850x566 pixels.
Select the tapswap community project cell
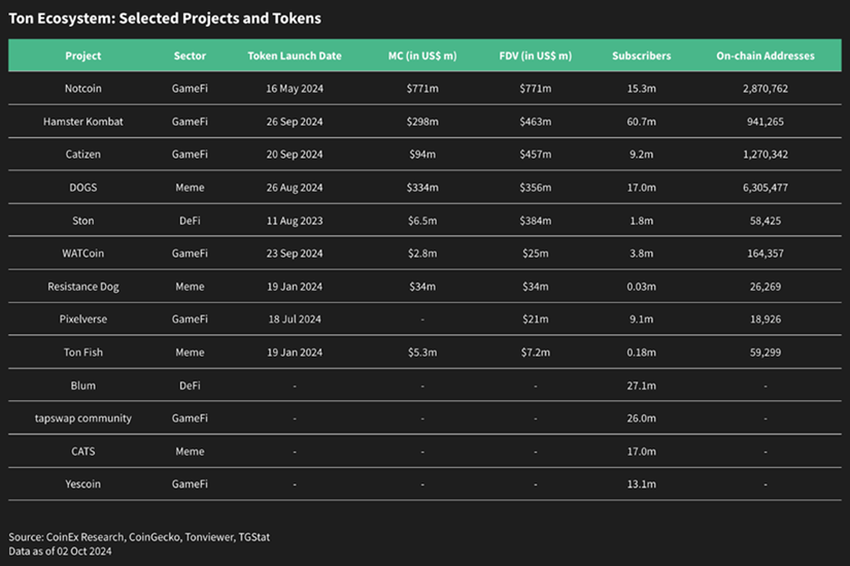[83, 418]
